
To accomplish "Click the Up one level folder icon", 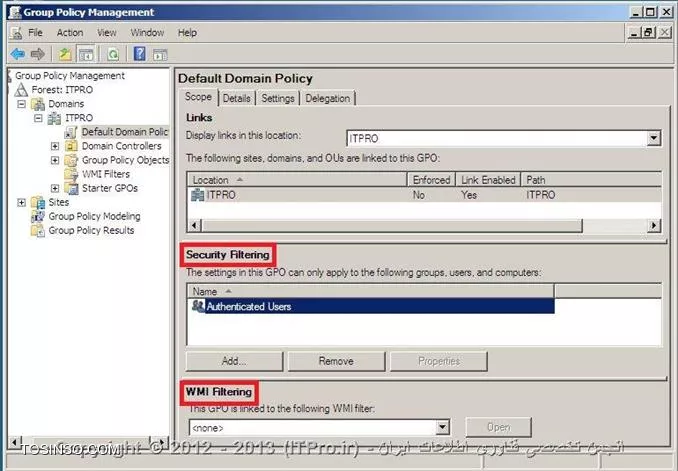I will (65, 54).
